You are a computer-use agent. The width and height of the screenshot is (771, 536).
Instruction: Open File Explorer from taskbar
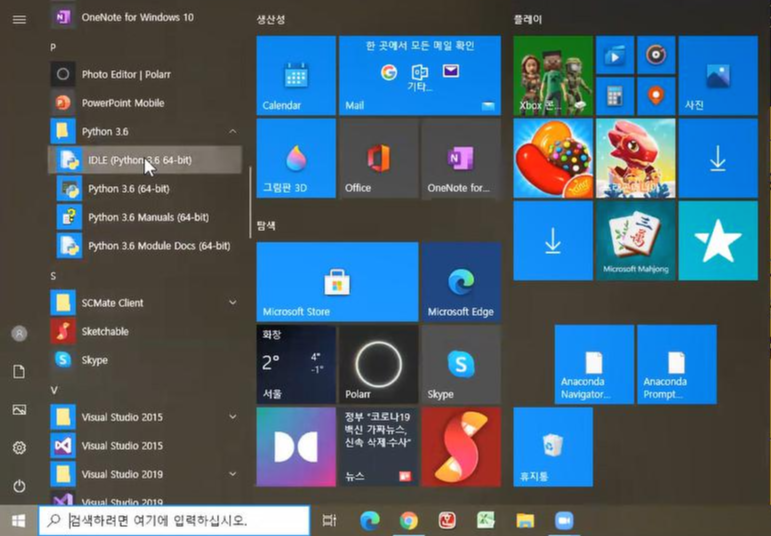point(525,520)
